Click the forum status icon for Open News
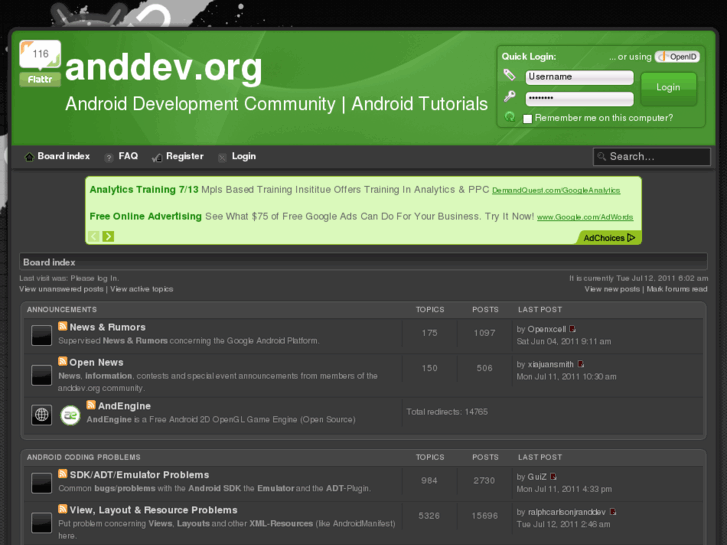 click(41, 375)
